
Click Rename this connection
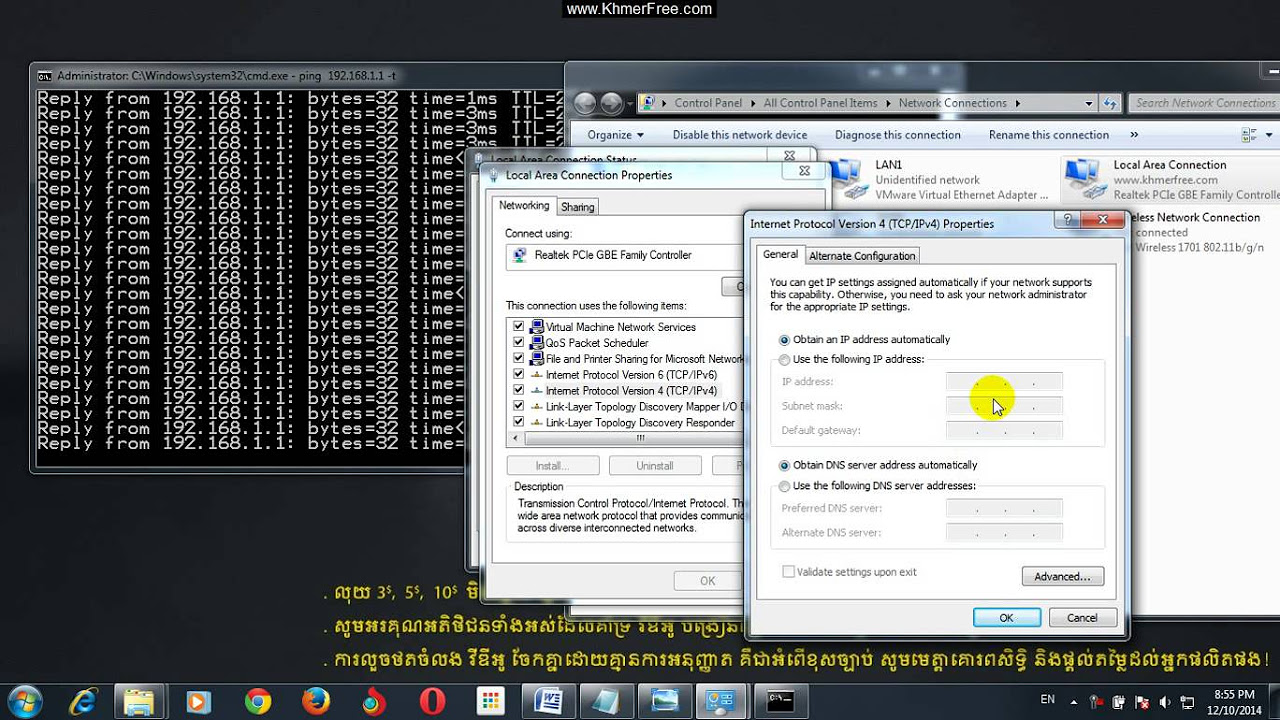click(1048, 135)
